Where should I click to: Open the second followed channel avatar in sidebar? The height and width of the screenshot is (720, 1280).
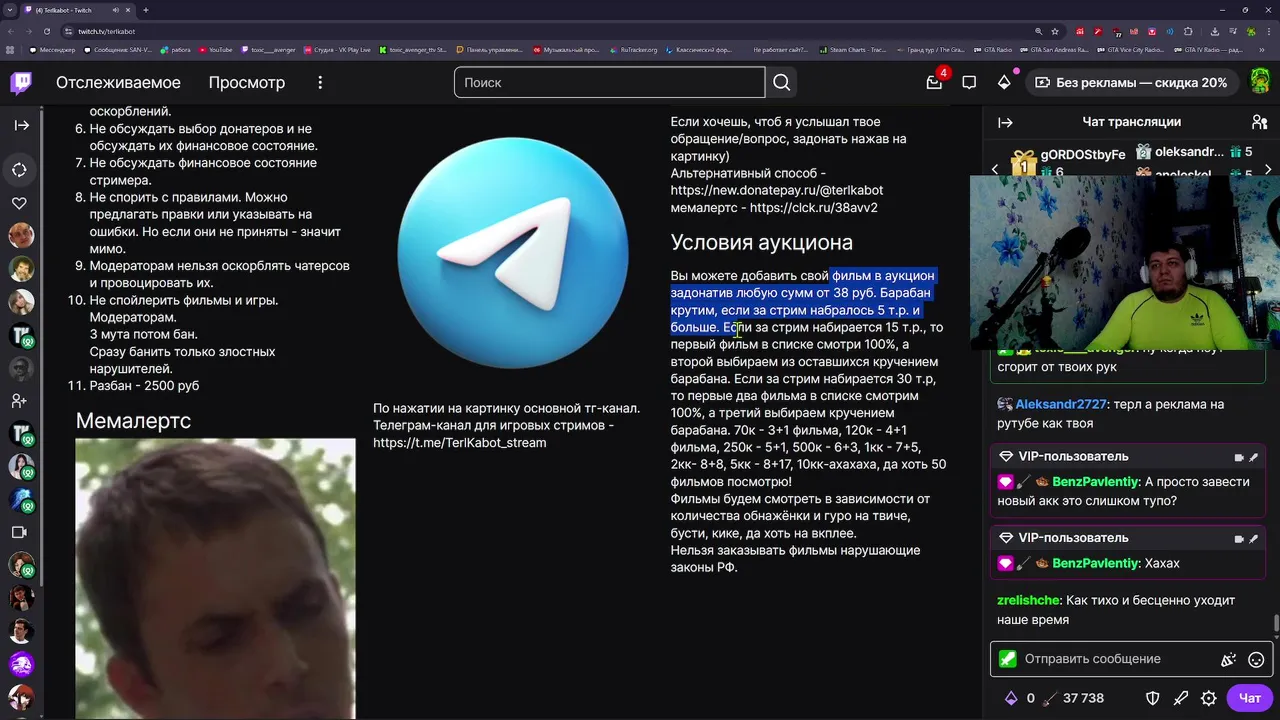point(21,269)
